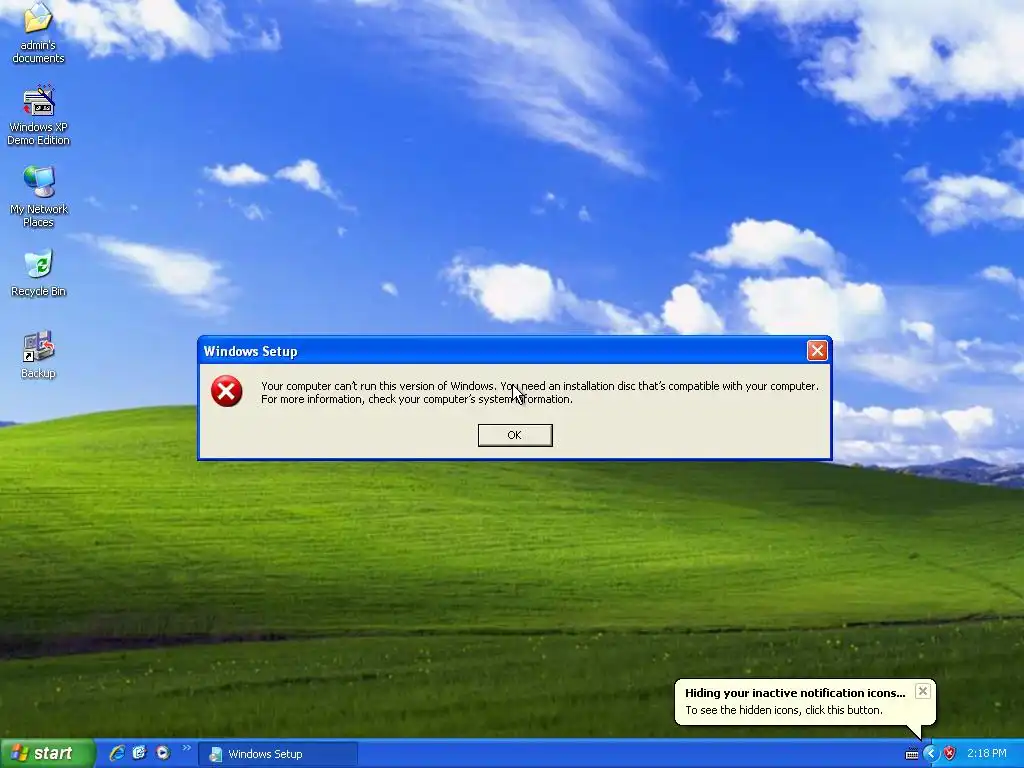Viewport: 1024px width, 768px height.
Task: Click the on-screen keyboard tray icon
Action: click(x=912, y=754)
